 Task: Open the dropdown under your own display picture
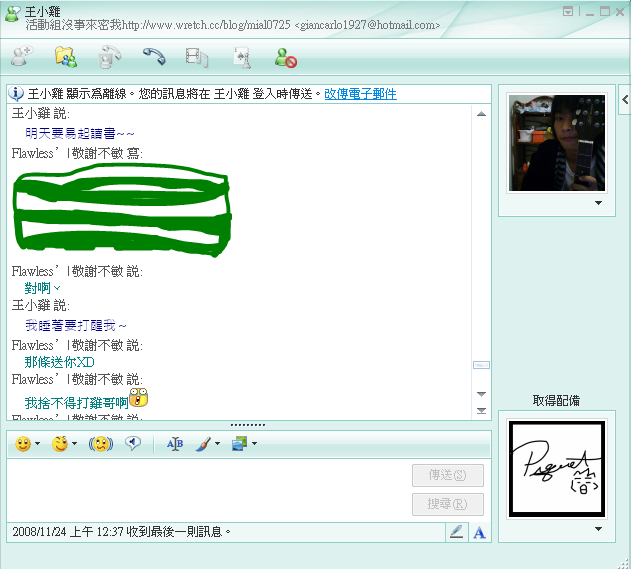coord(598,529)
